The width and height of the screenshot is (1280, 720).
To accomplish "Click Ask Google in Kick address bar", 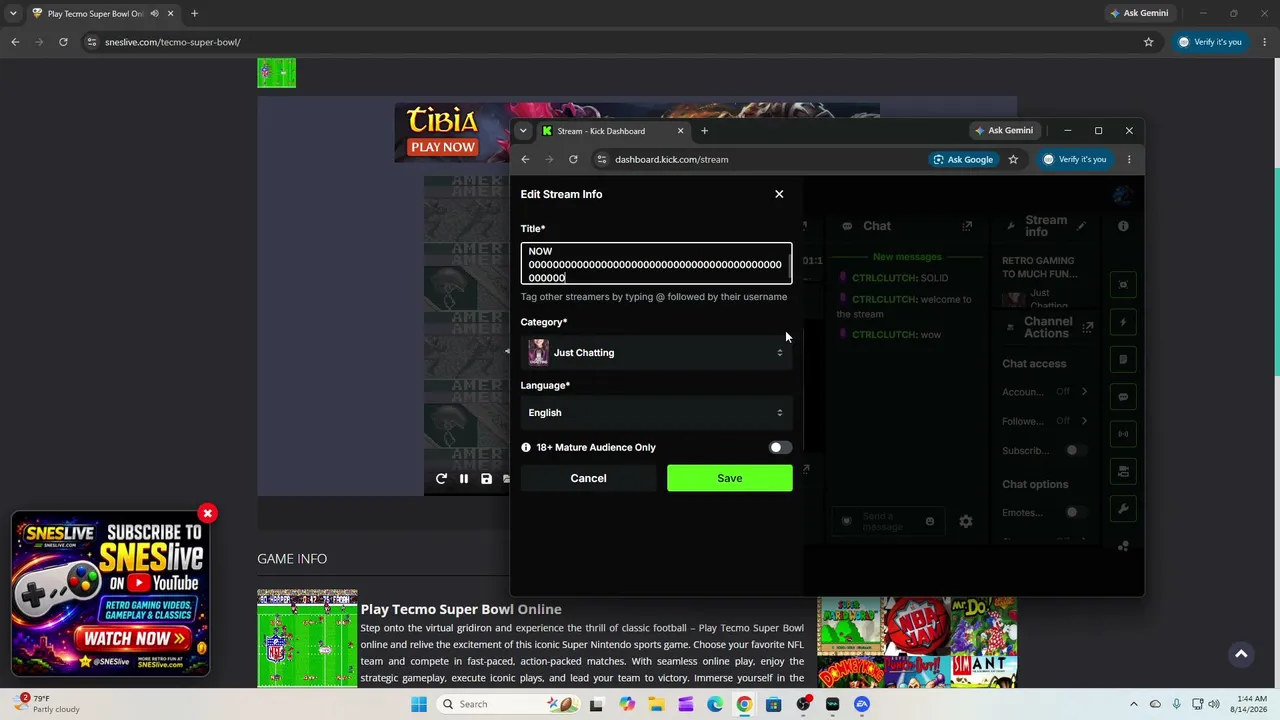I will pyautogui.click(x=963, y=159).
